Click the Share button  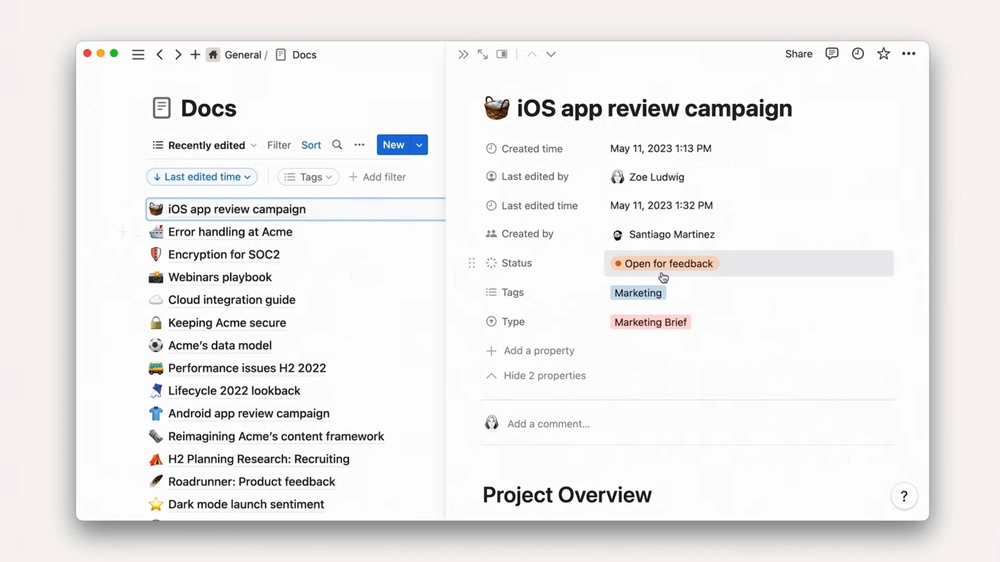pyautogui.click(x=798, y=54)
